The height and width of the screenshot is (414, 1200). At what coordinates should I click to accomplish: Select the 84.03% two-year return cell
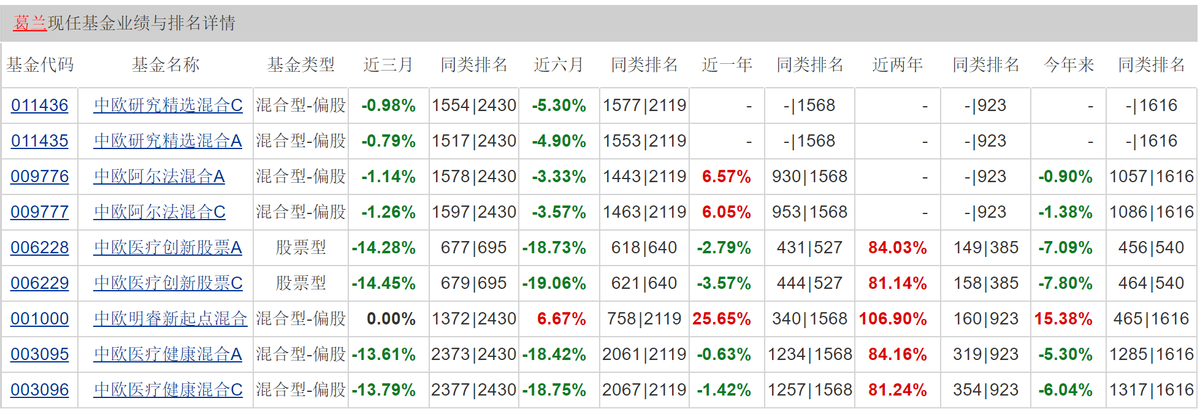[897, 248]
